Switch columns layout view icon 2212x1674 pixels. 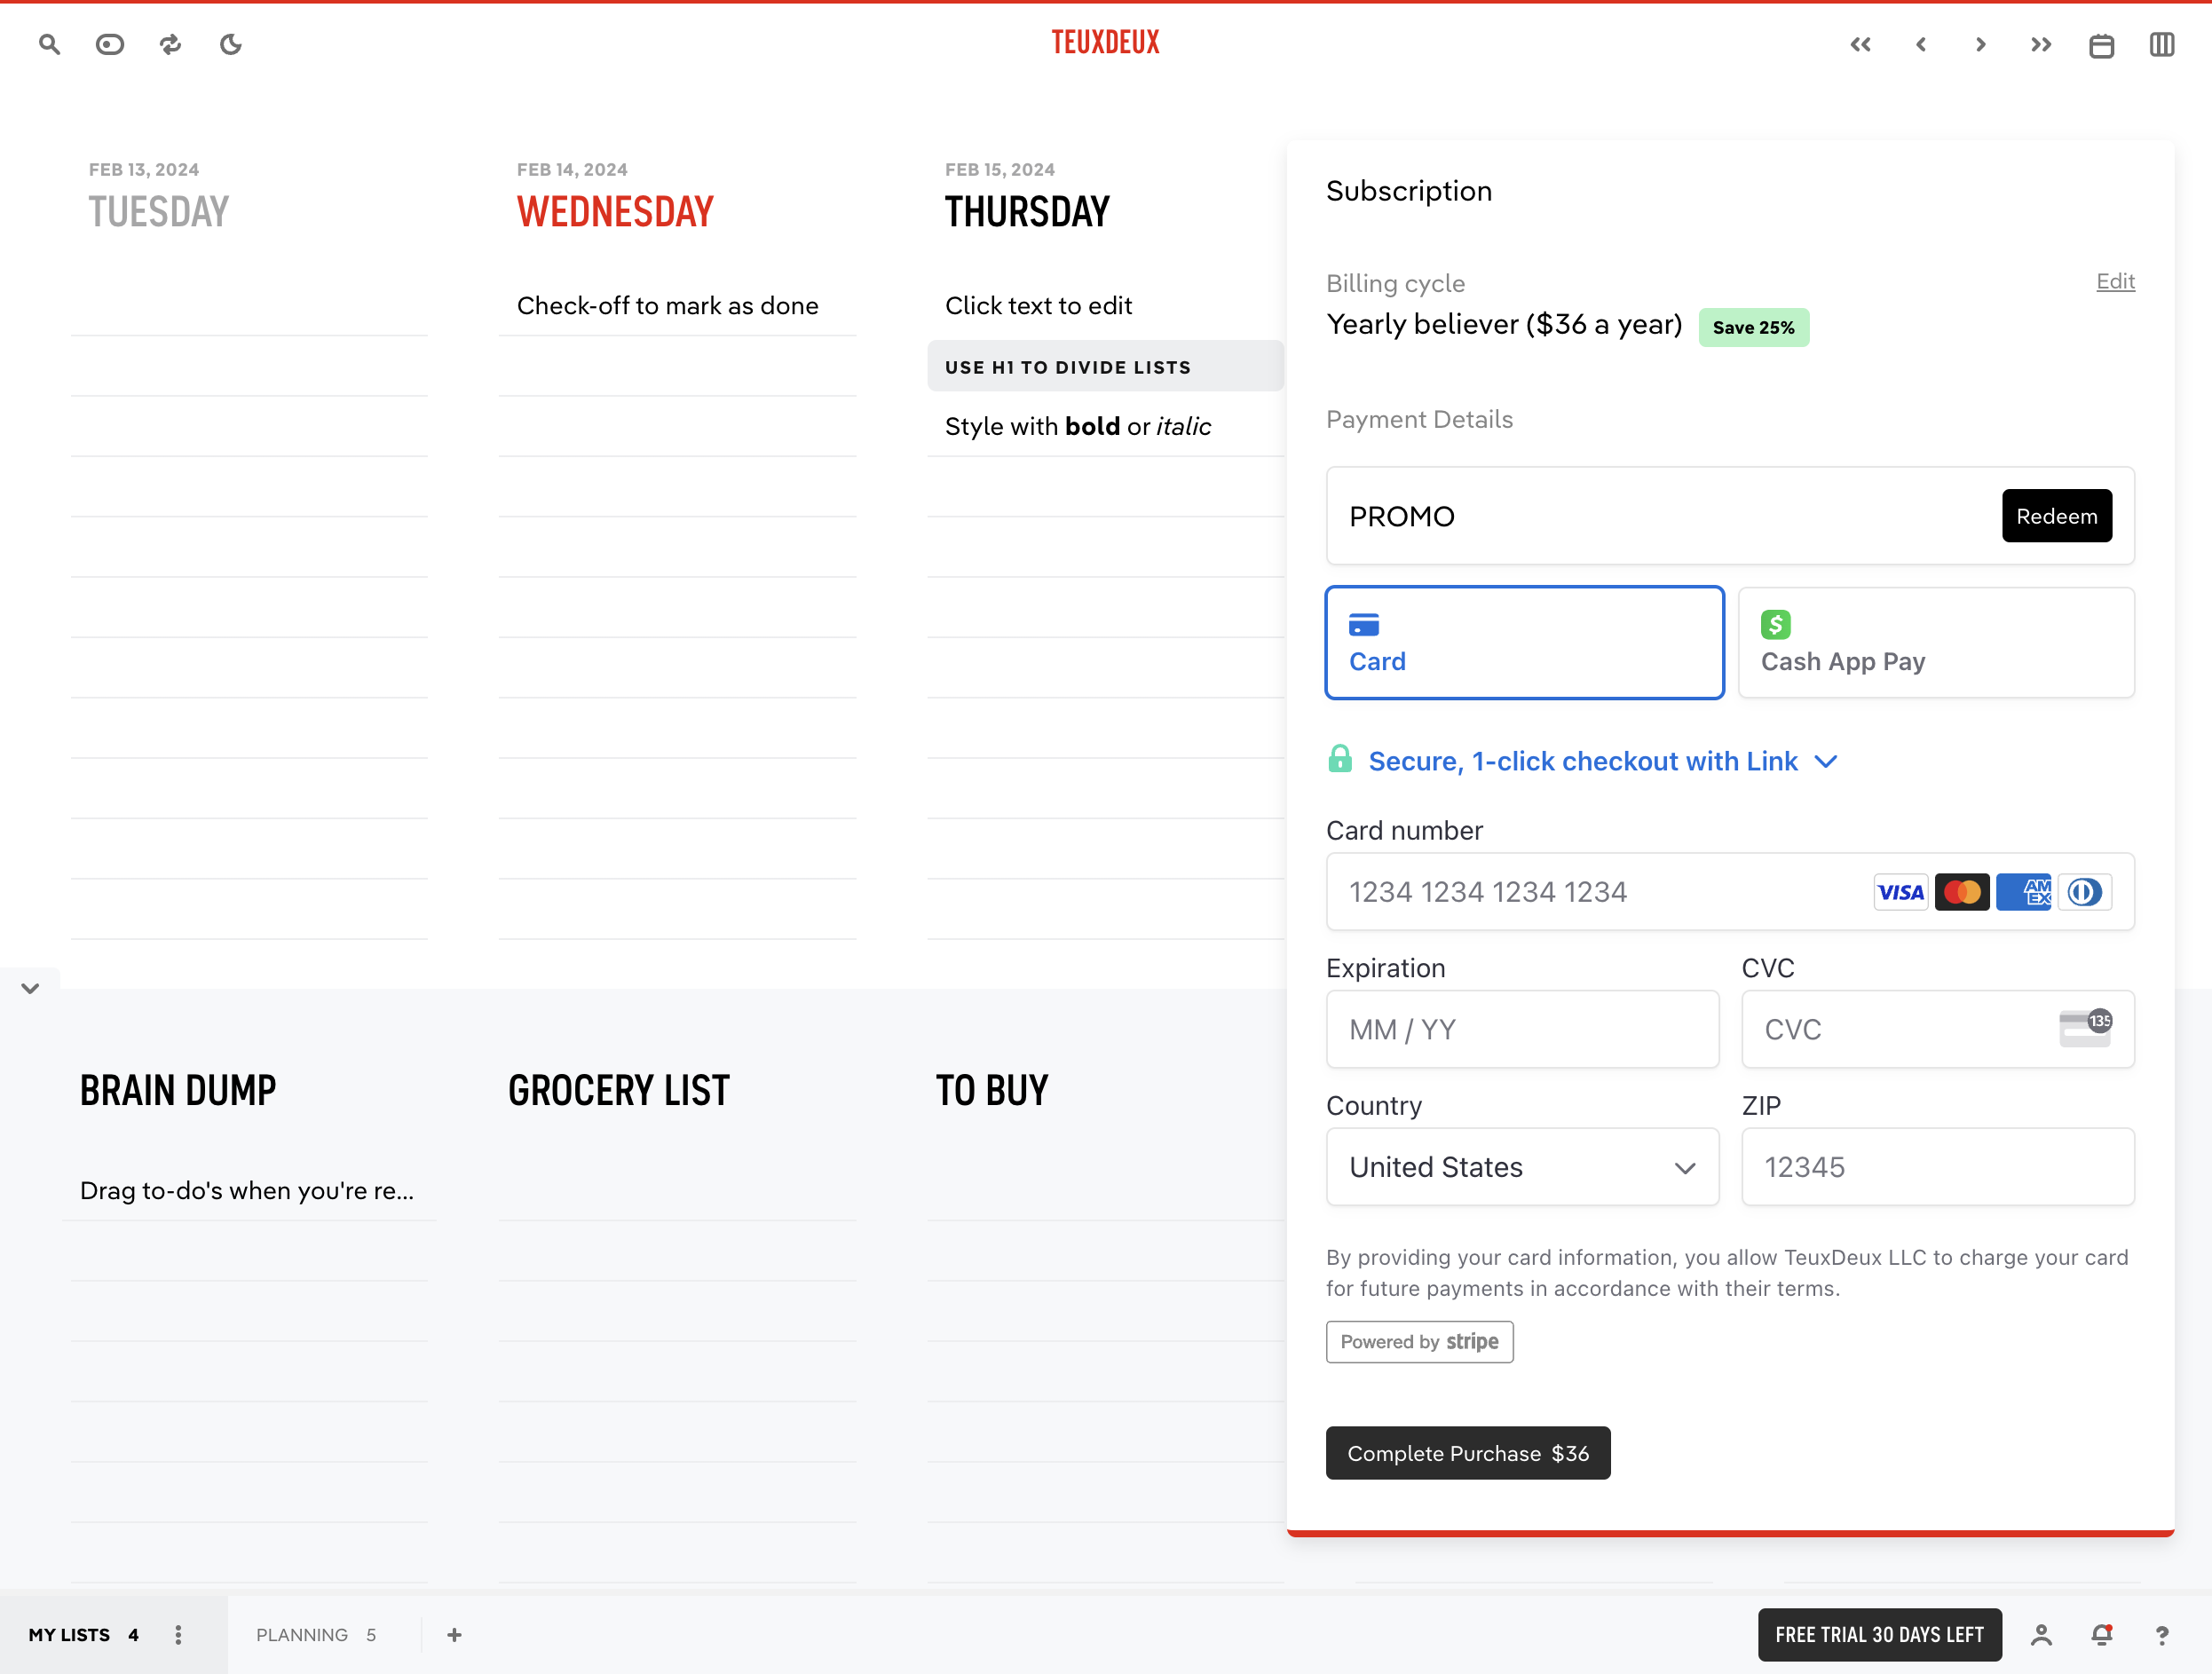(x=2162, y=44)
